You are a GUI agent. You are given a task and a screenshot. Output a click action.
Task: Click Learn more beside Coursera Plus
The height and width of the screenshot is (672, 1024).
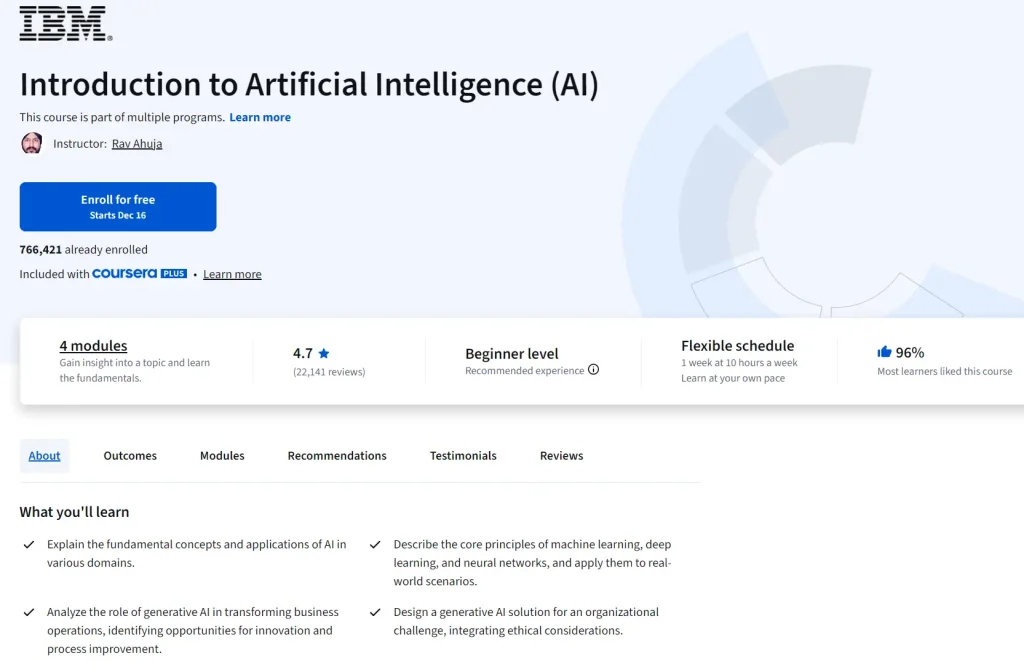(232, 273)
